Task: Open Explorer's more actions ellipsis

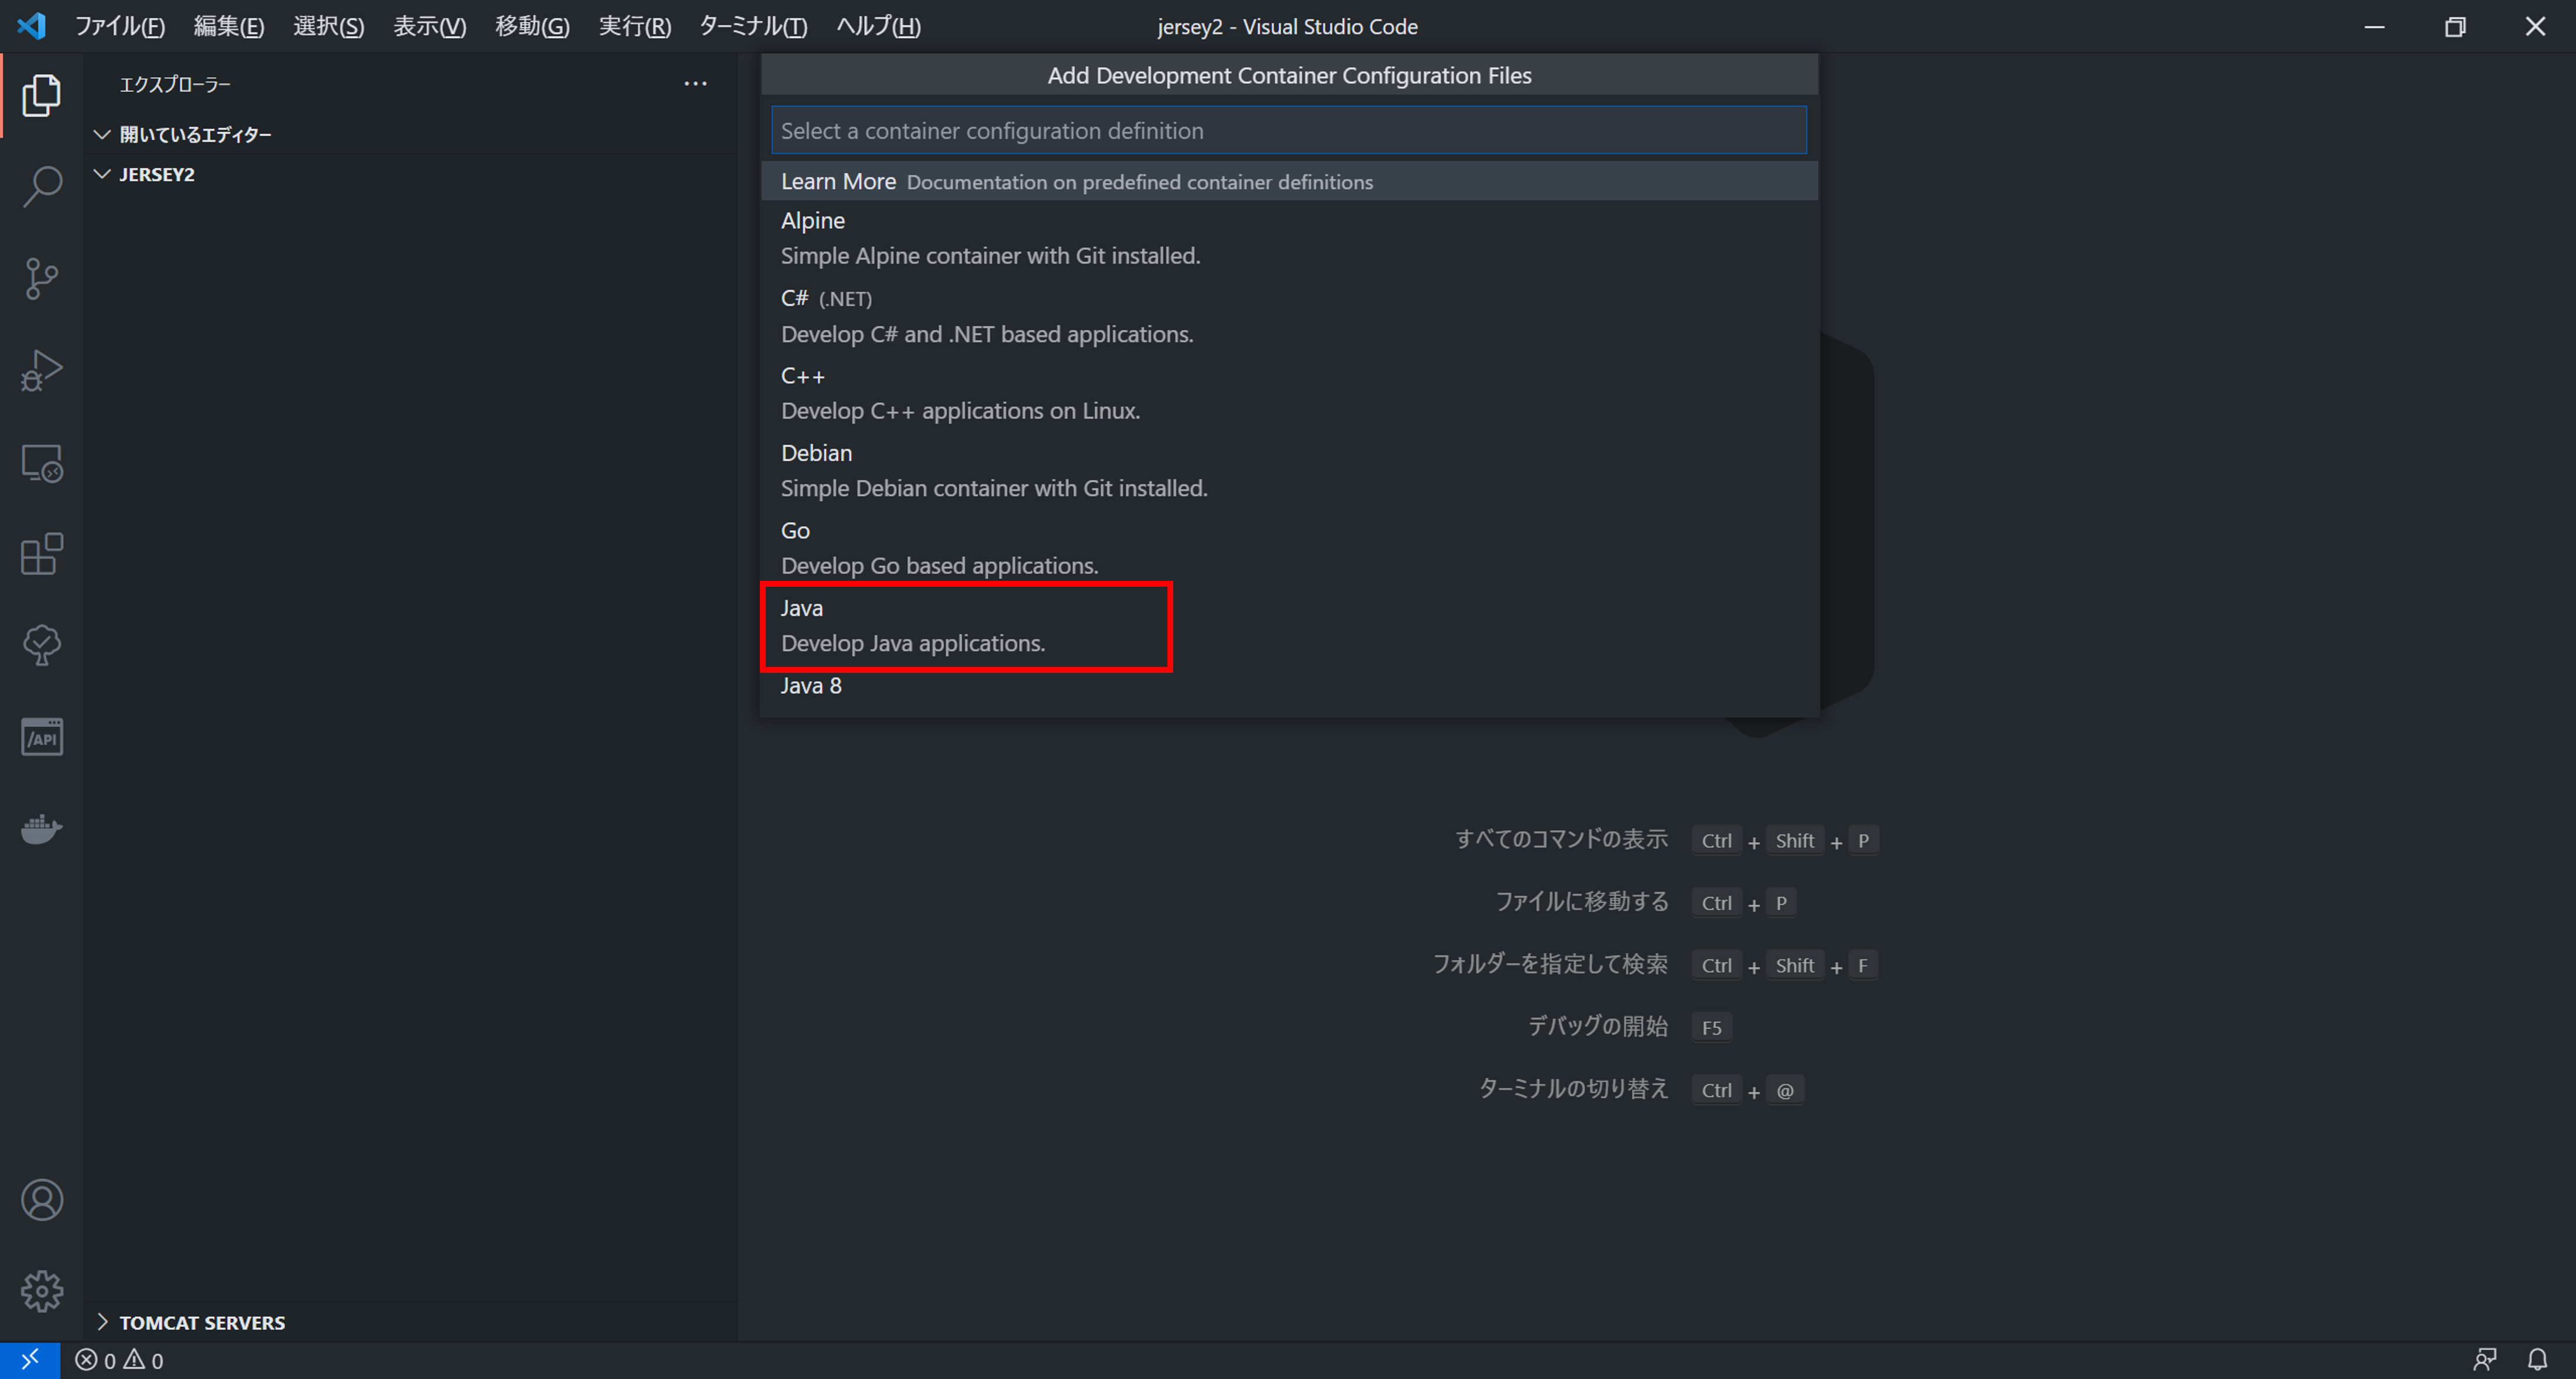Action: click(695, 84)
